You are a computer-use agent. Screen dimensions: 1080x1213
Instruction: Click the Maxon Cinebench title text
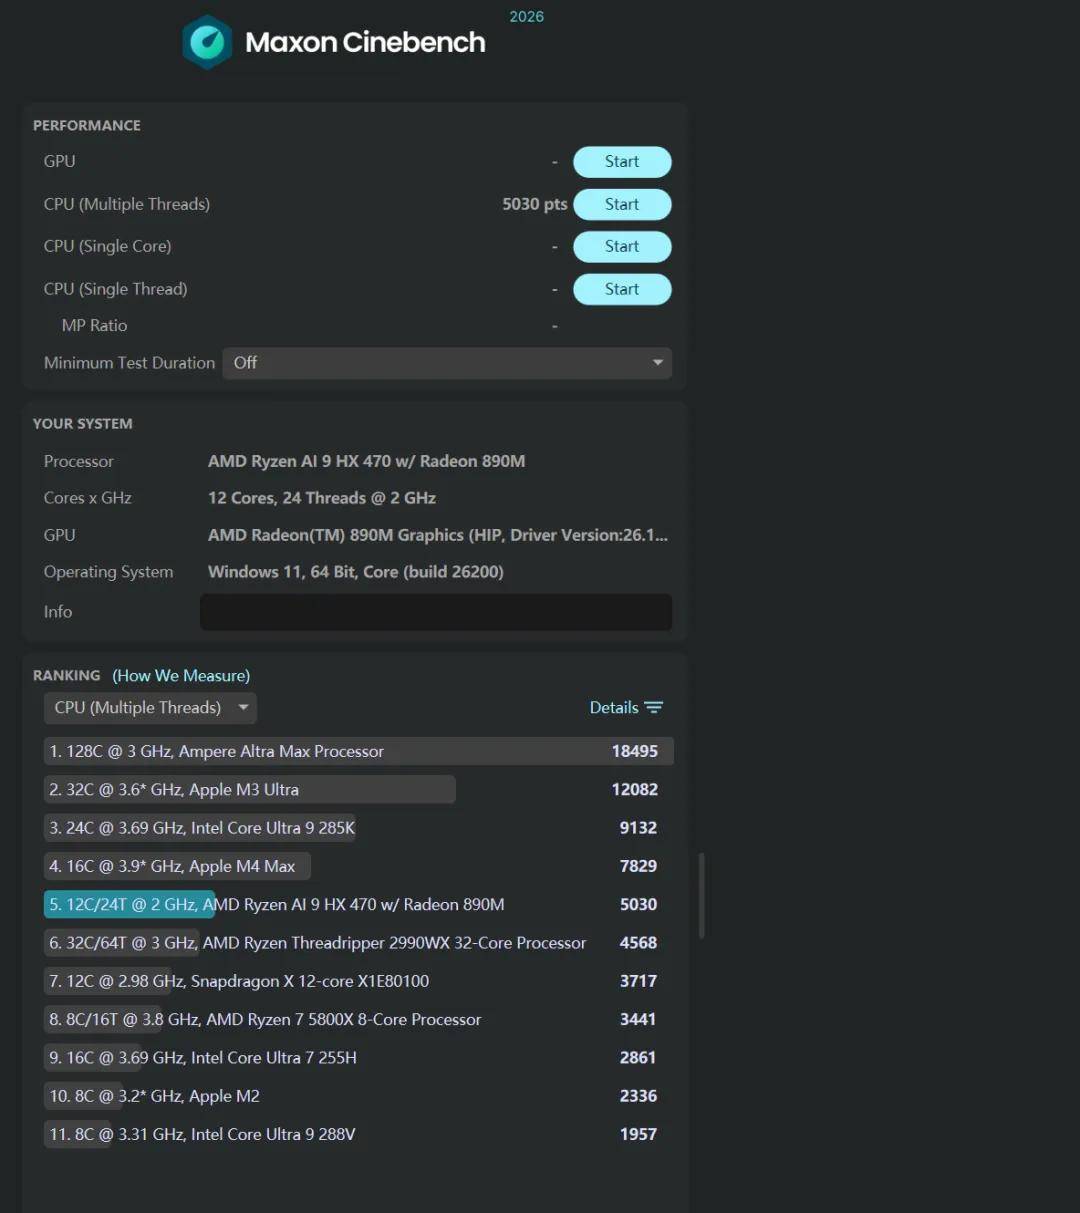[365, 42]
